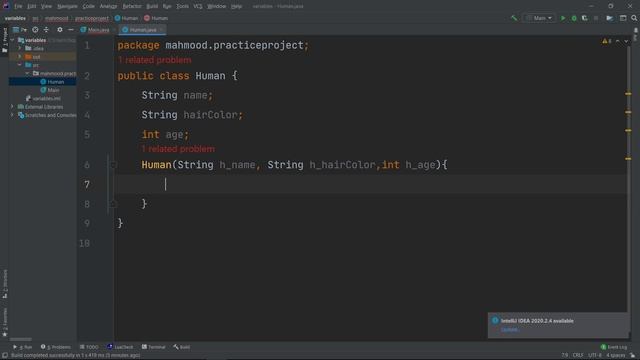This screenshot has width=640, height=360.
Task: Open the Refactor menu
Action: [132, 6]
